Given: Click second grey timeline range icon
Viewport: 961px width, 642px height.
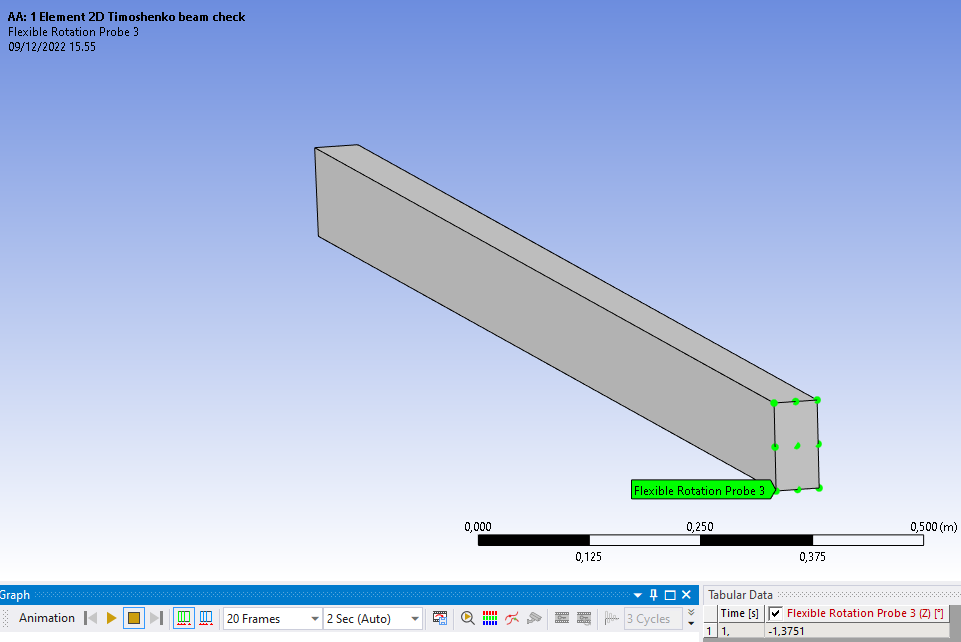Looking at the screenshot, I should [x=584, y=618].
